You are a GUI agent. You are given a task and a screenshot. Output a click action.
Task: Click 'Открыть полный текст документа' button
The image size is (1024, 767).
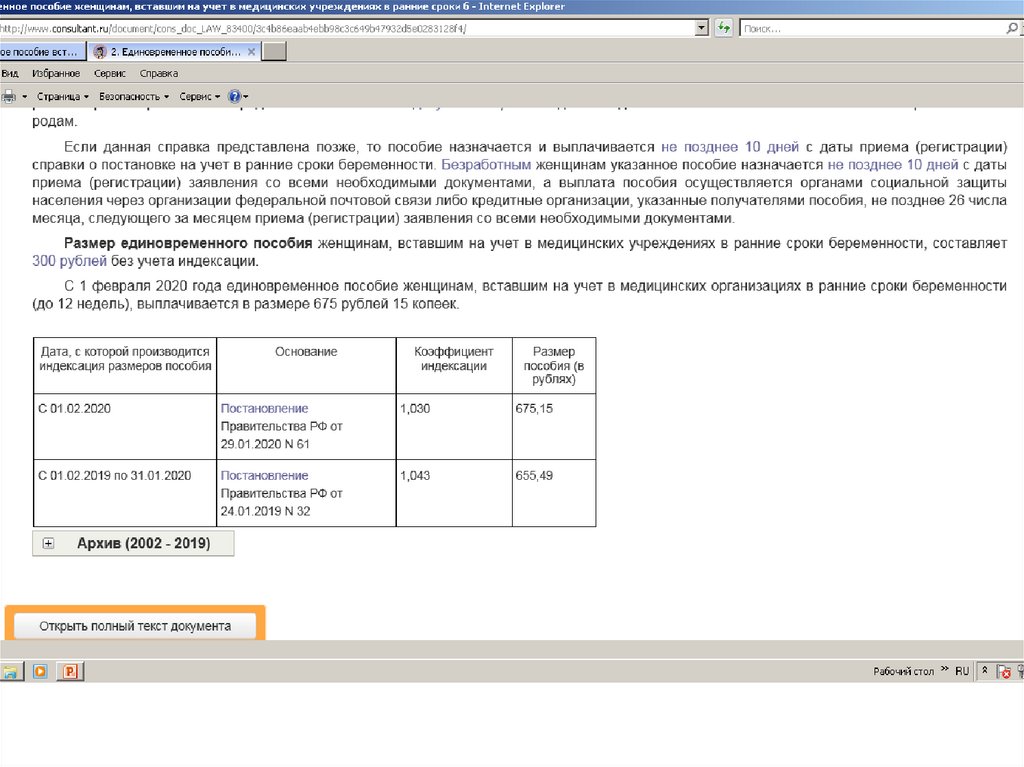(135, 626)
